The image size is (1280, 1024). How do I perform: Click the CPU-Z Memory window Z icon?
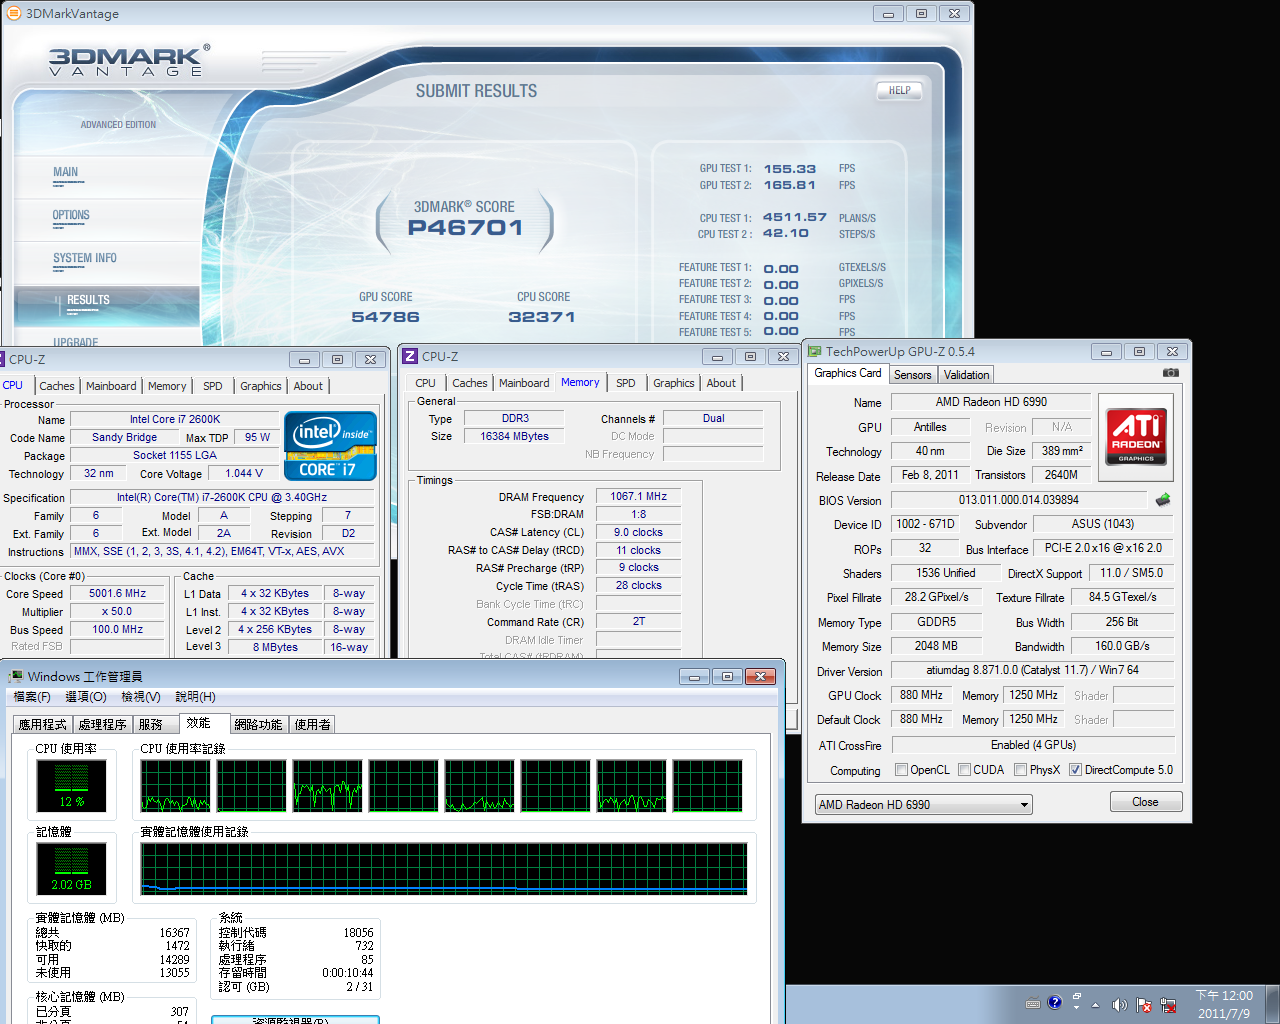pos(410,356)
